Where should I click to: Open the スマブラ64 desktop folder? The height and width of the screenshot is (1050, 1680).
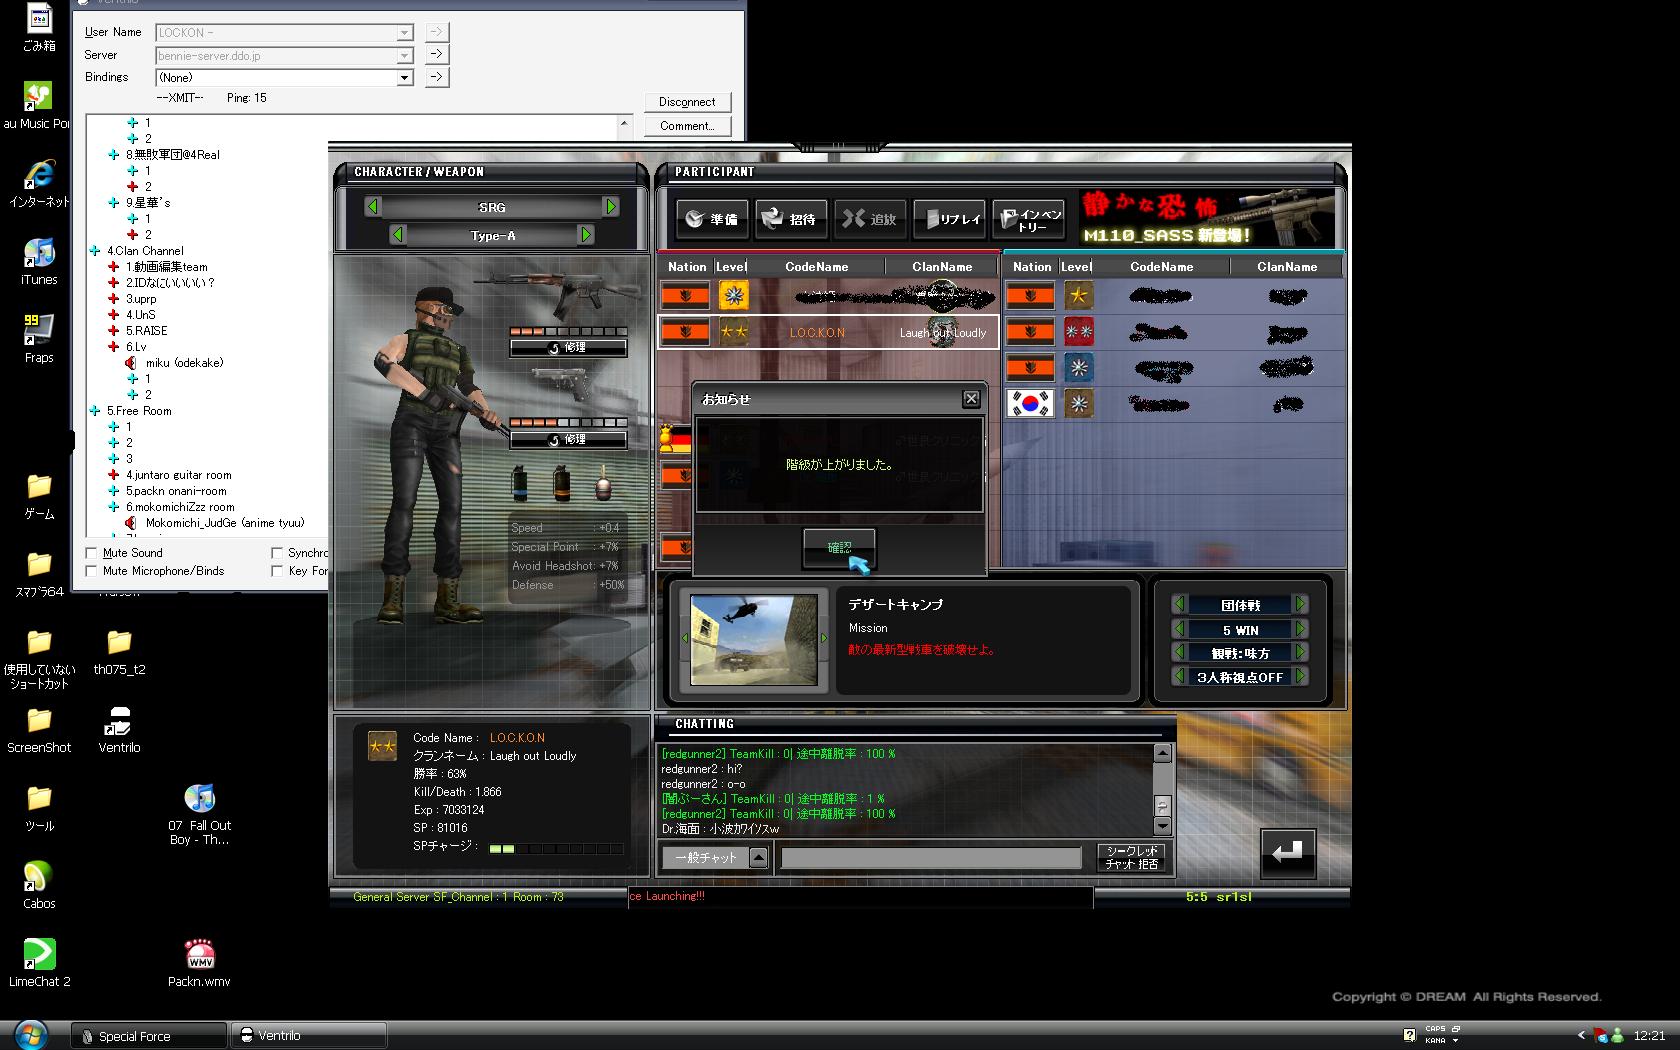(x=39, y=573)
